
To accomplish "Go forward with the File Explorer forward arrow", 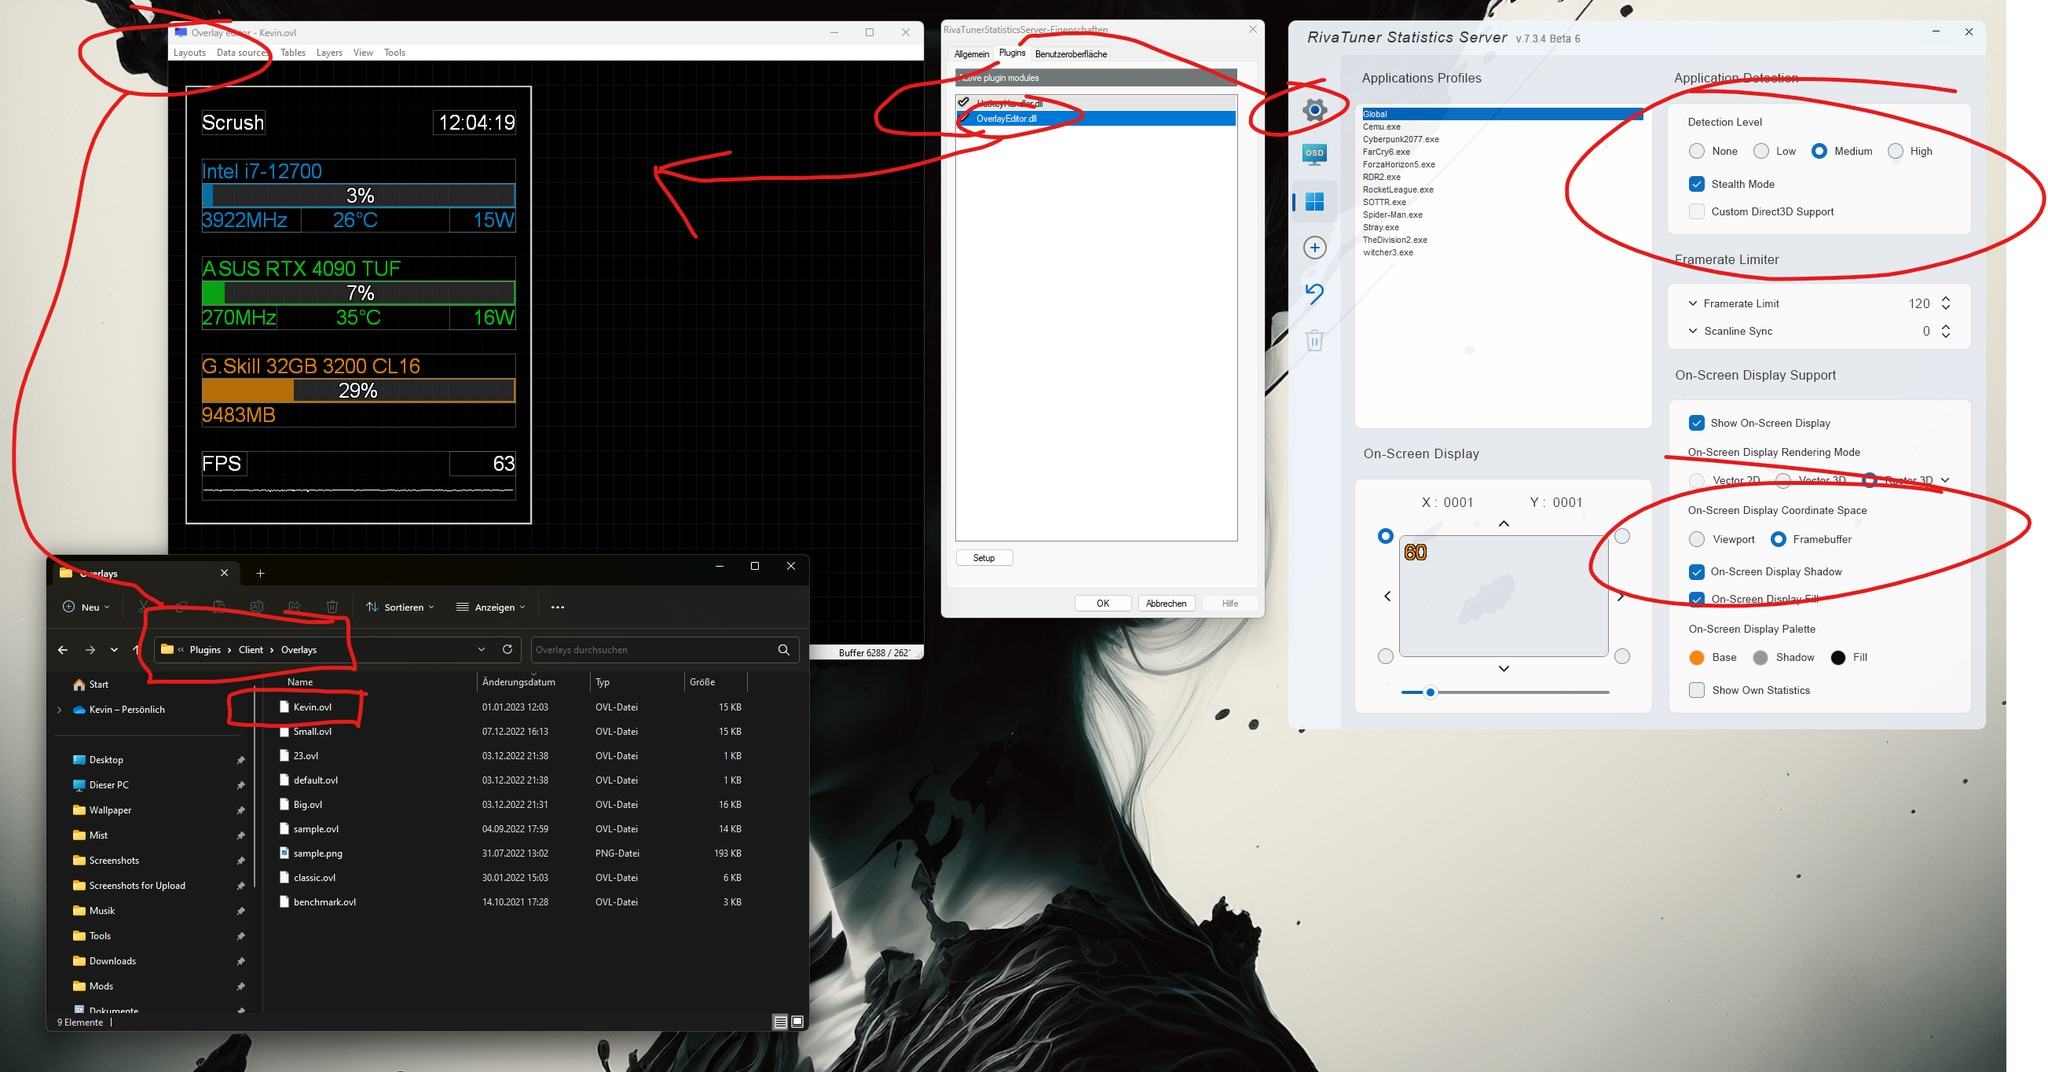I will [x=90, y=650].
